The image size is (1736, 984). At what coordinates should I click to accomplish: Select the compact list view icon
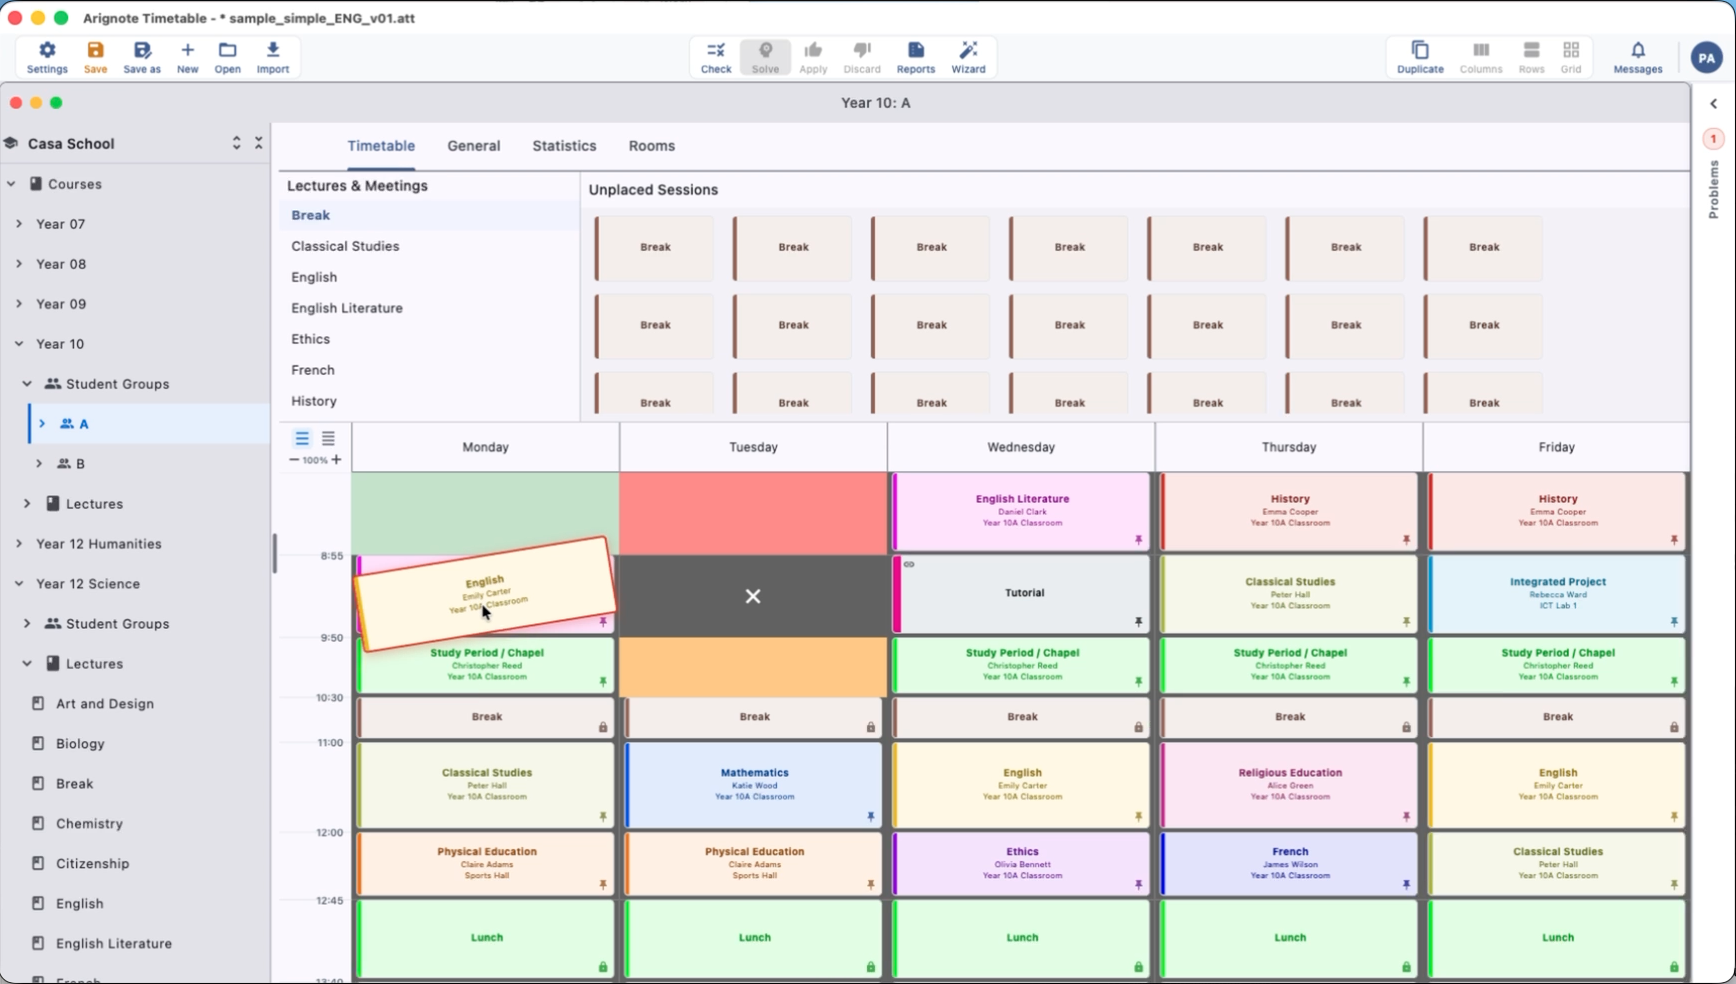[302, 438]
